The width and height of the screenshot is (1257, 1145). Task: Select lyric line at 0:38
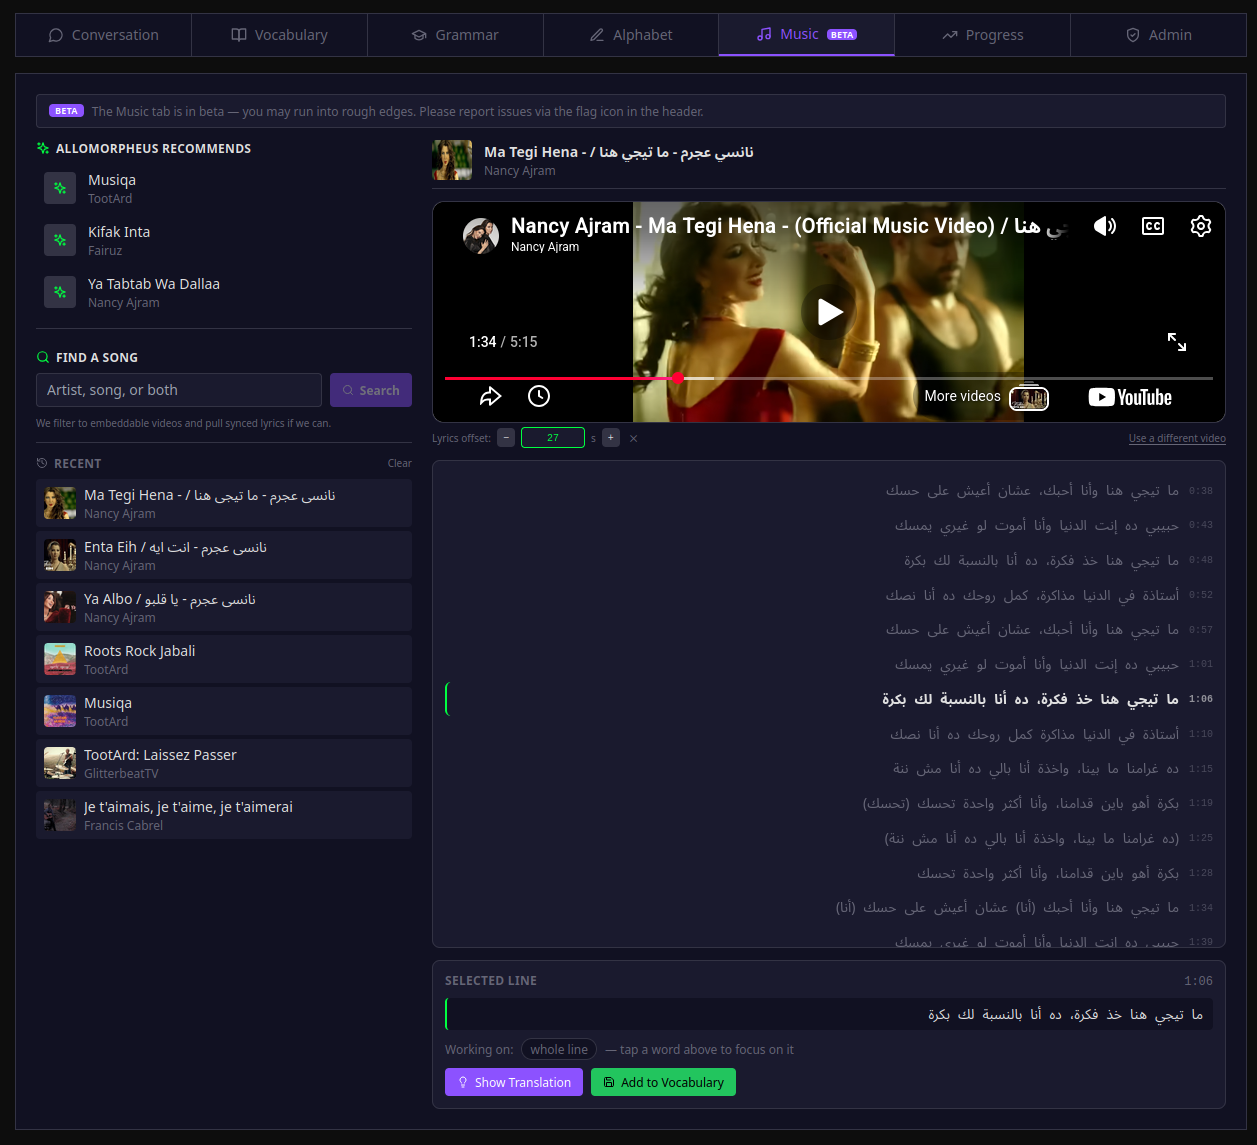[x=829, y=491]
